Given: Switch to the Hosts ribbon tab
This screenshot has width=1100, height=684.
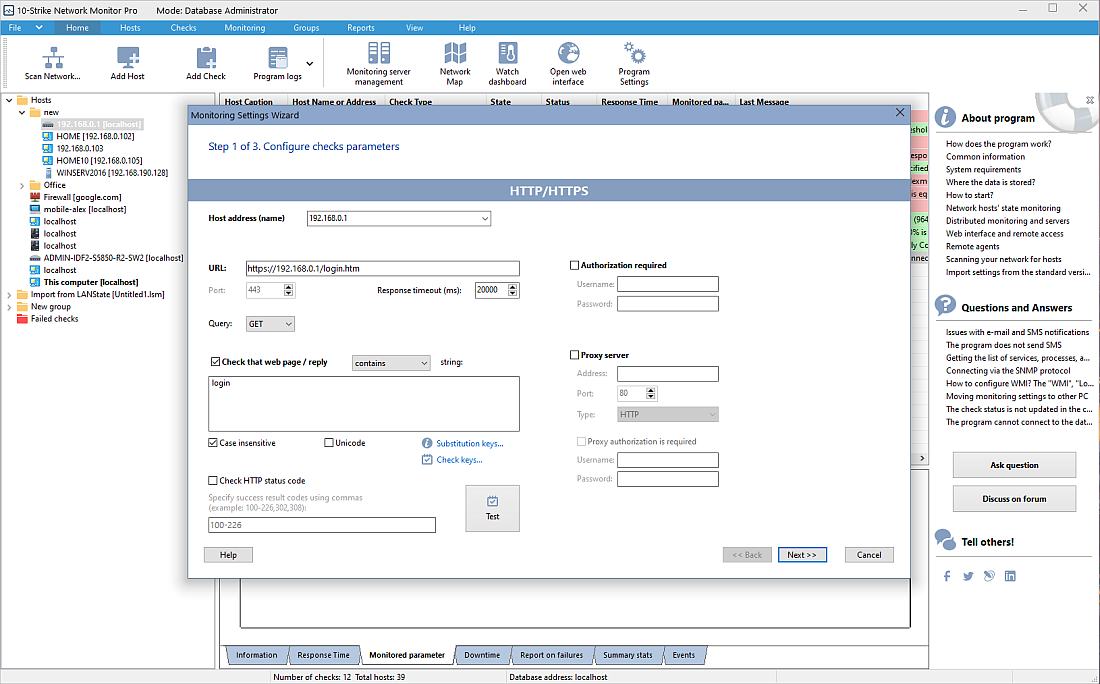Looking at the screenshot, I should point(130,28).
